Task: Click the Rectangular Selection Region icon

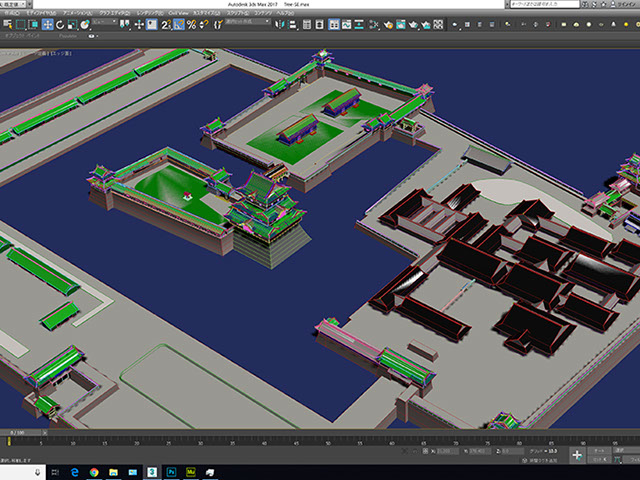Action: [x=20, y=24]
